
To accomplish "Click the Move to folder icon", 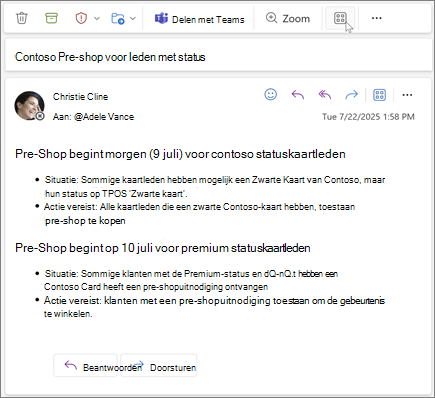I will coord(118,18).
